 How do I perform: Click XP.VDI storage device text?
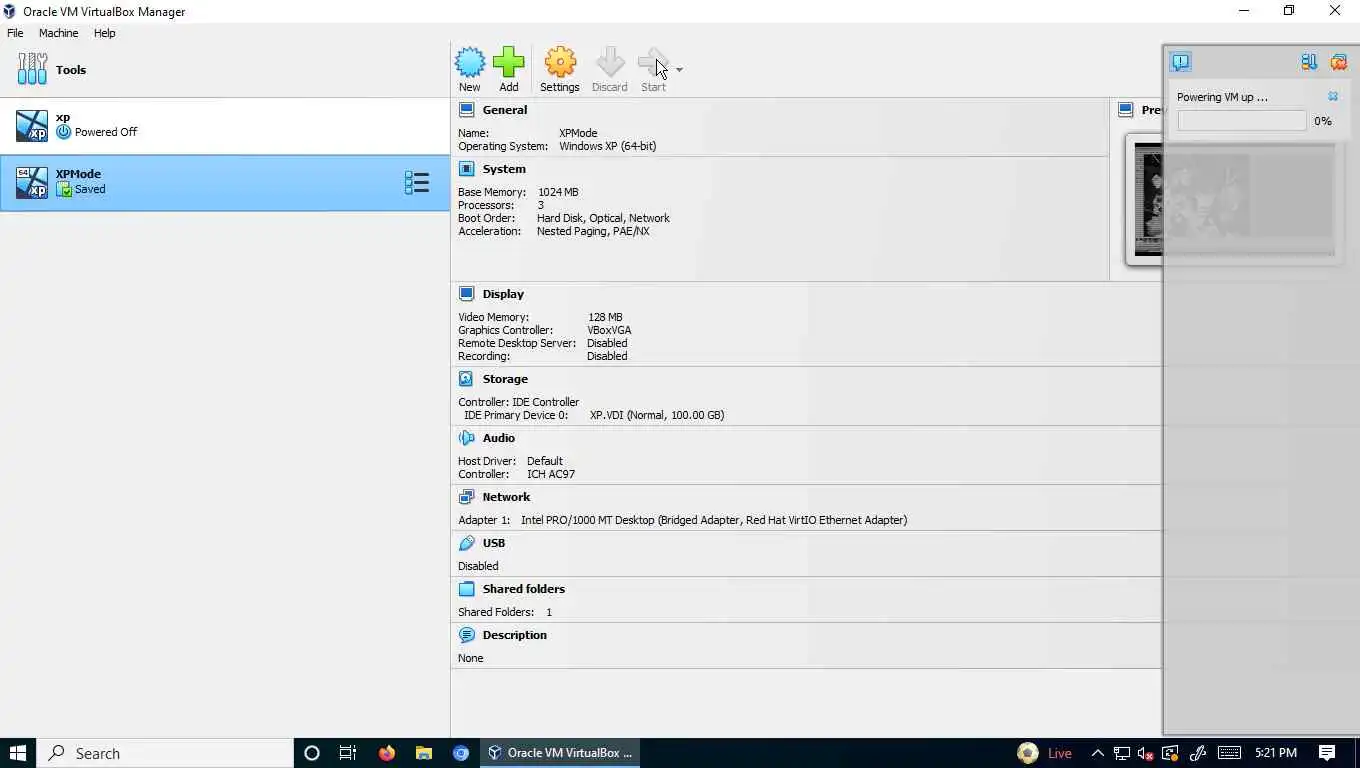coord(656,415)
